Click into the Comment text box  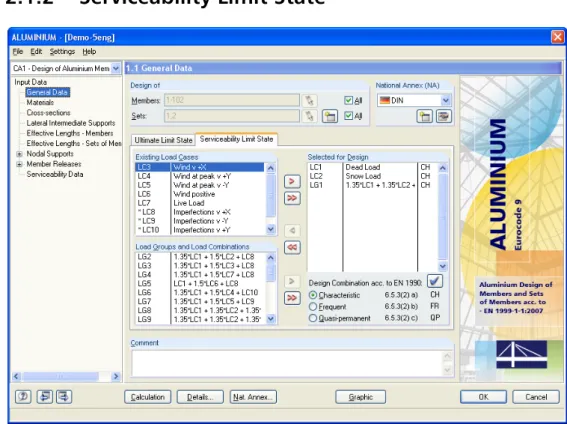[287, 364]
